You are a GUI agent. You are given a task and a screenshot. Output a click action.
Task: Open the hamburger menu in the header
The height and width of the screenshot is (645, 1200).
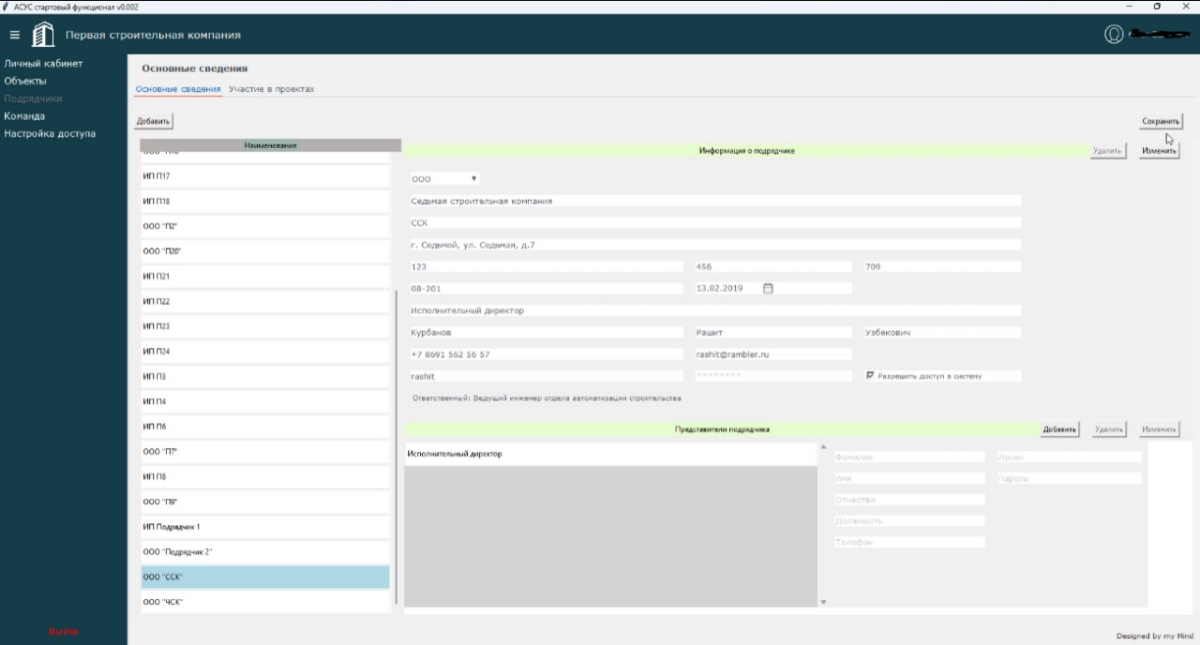pyautogui.click(x=14, y=36)
